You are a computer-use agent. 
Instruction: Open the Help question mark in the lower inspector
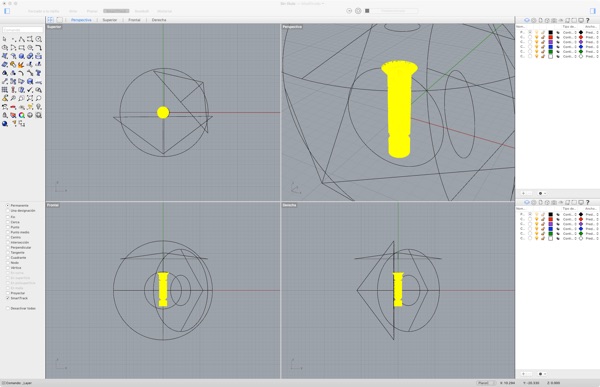pos(587,202)
